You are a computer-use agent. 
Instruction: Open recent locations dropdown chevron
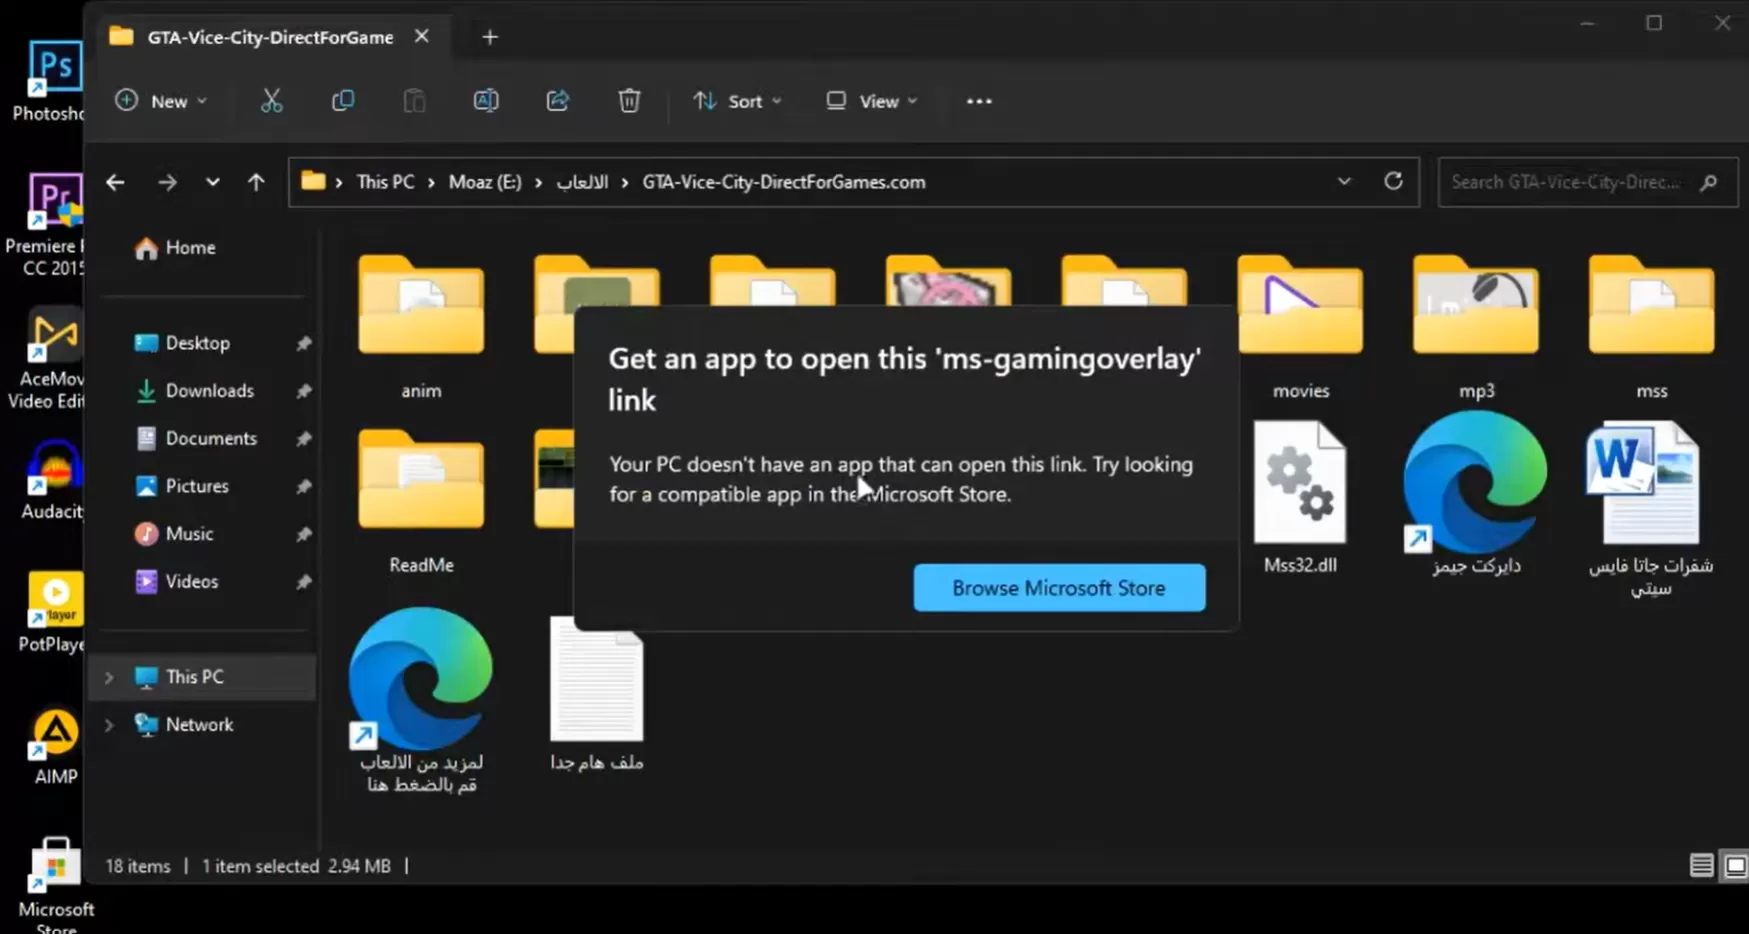(212, 182)
